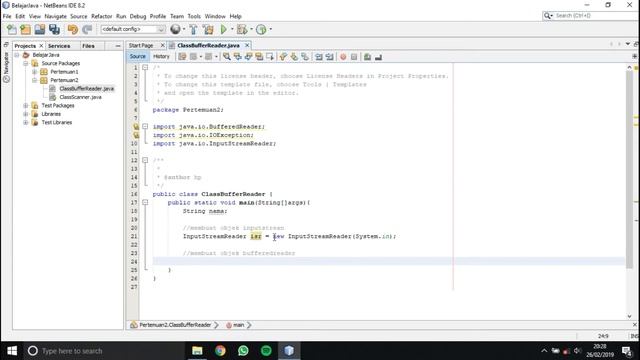Open the dropdown arrow beside the globe icon
This screenshot has height=360, width=640.
(184, 29)
